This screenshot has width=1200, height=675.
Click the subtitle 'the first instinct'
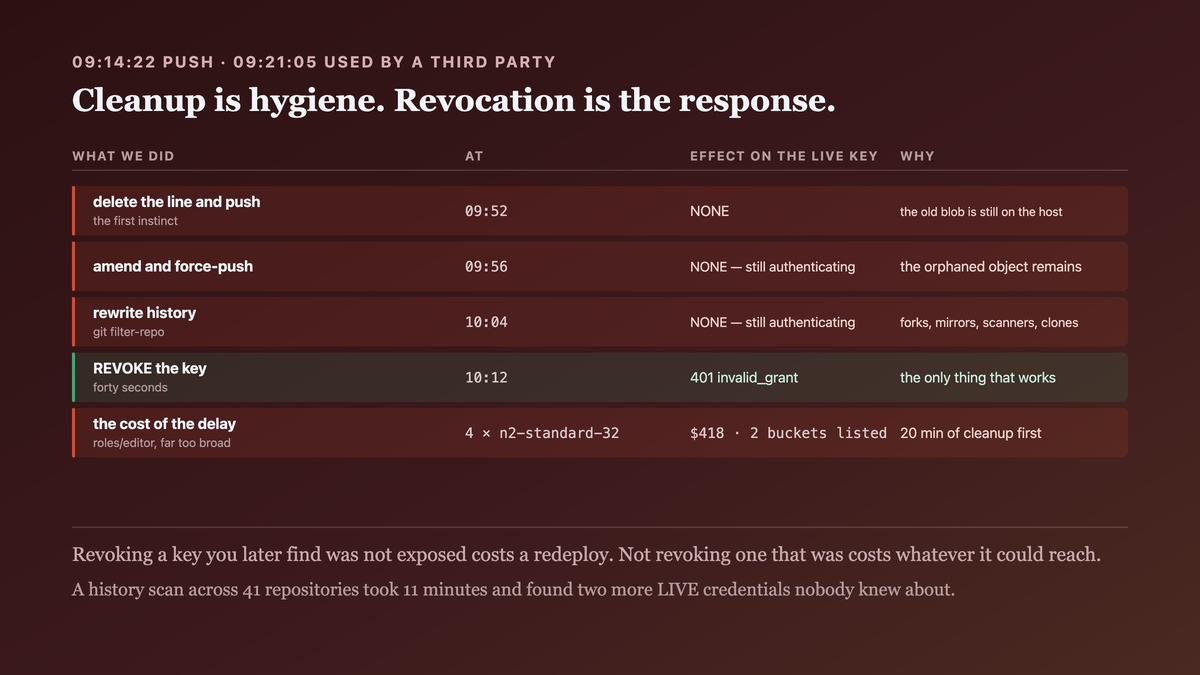point(135,221)
